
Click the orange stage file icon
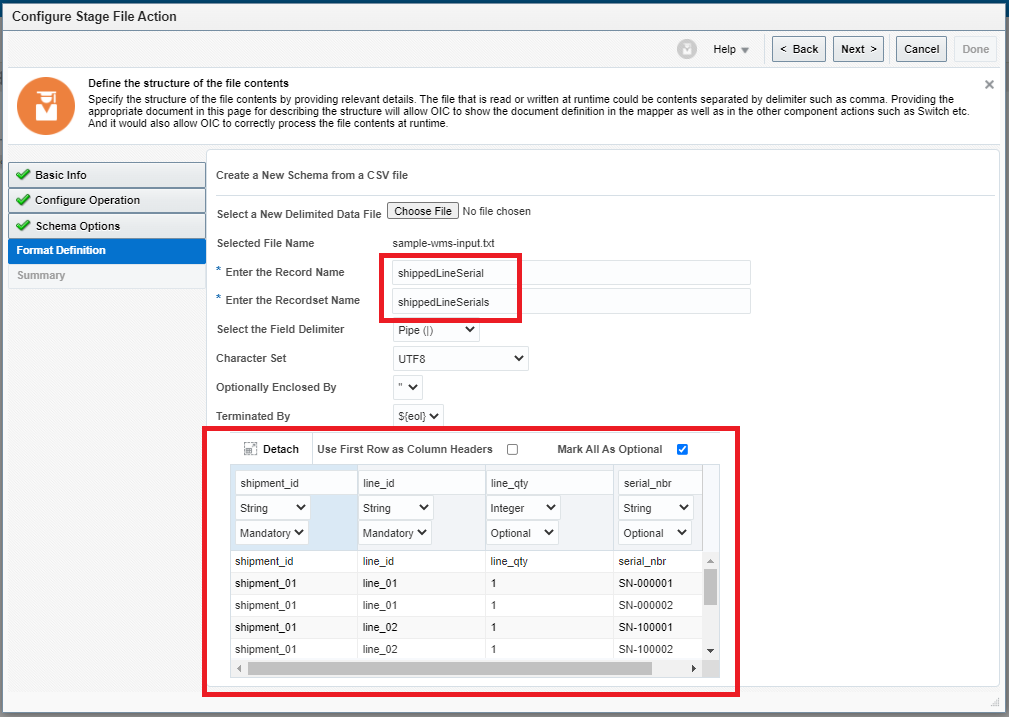click(46, 105)
